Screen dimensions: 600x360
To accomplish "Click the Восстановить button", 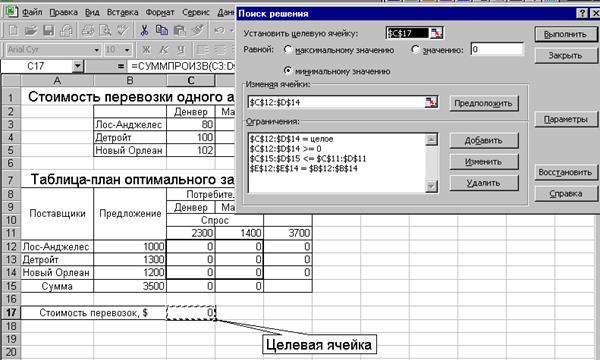I will coord(565,172).
